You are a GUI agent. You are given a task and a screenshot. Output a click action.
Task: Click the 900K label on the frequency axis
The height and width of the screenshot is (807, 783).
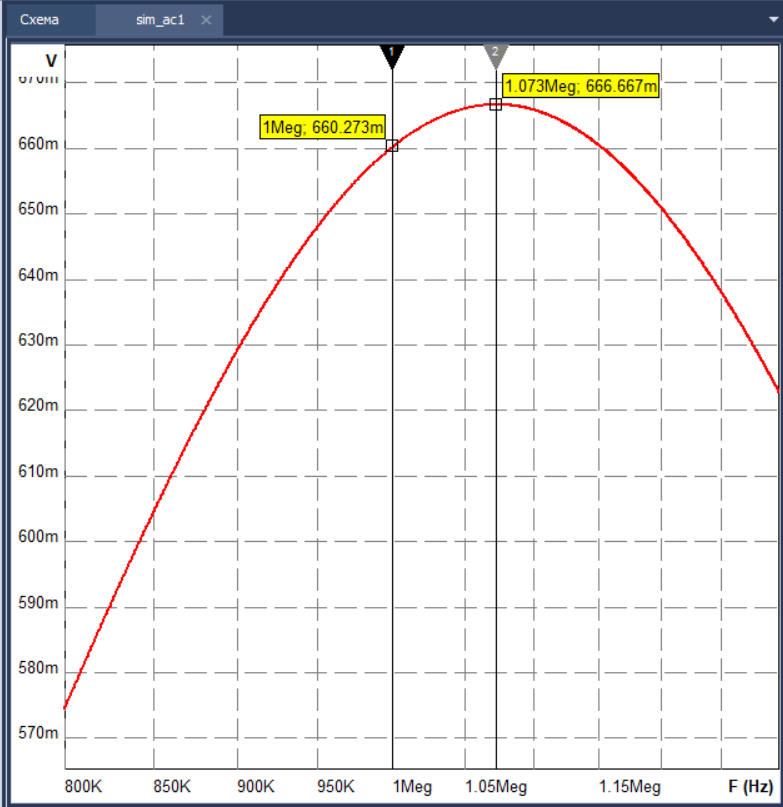(x=258, y=786)
